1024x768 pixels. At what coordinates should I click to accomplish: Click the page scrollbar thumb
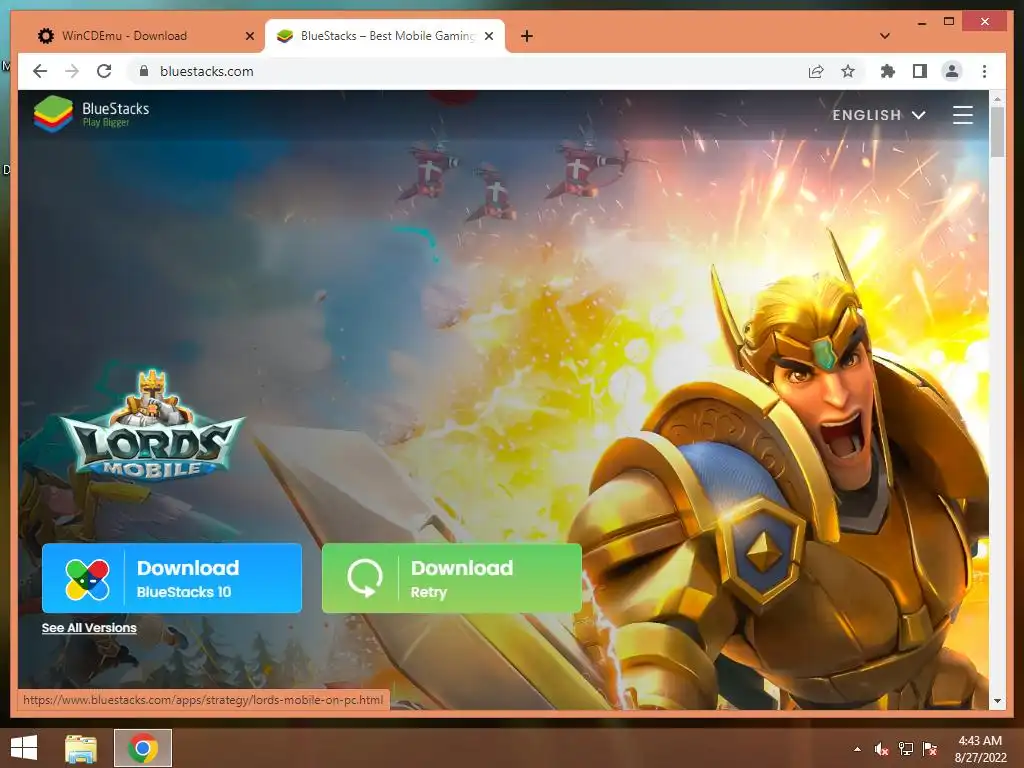997,131
